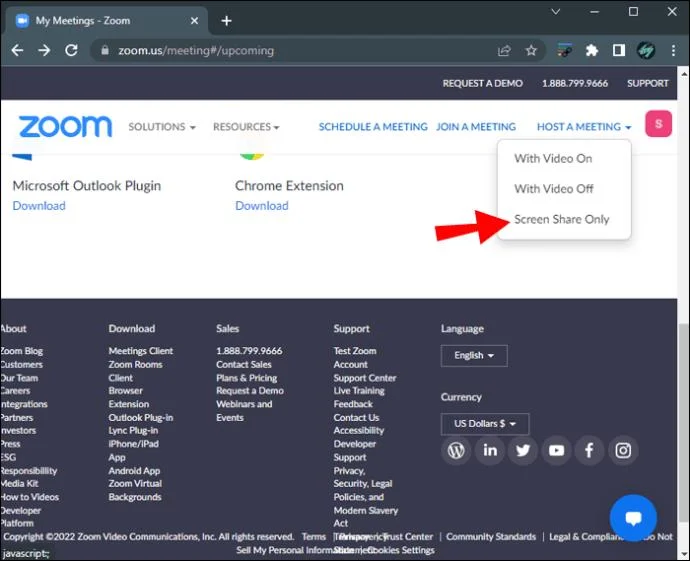Select With Video Off
This screenshot has height=561, width=690.
pos(554,189)
